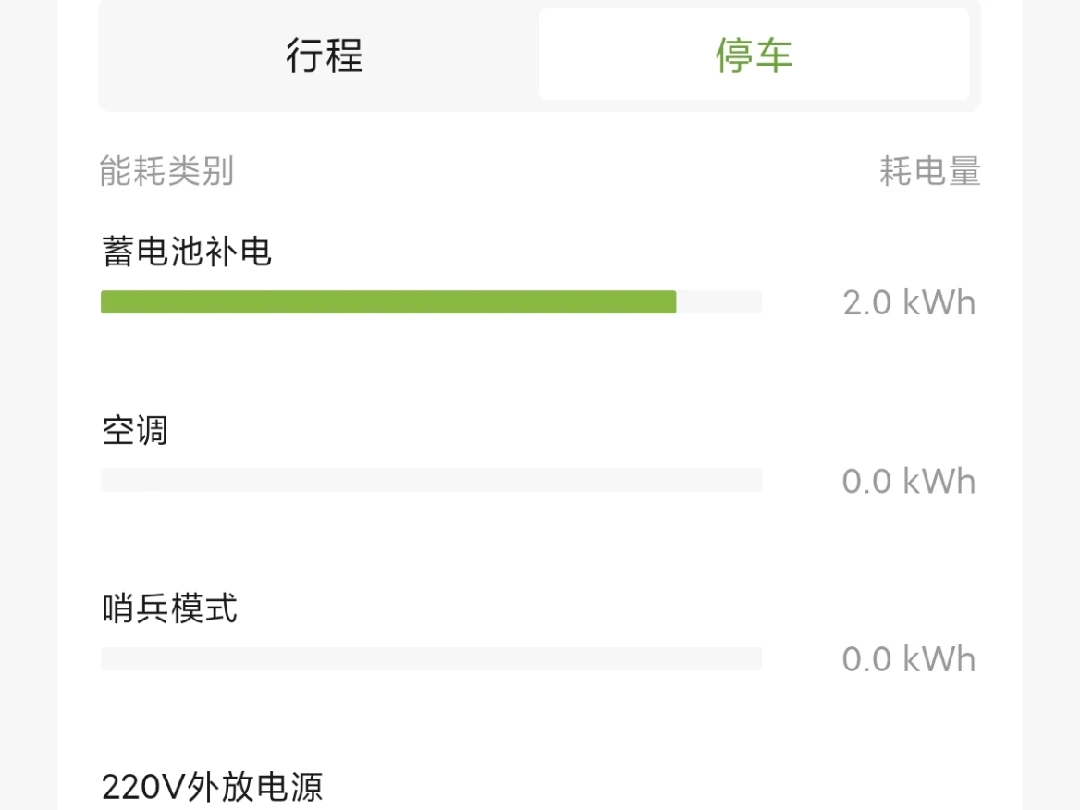This screenshot has height=810, width=1080.
Task: Click the 能耗类别 column header
Action: pyautogui.click(x=167, y=171)
